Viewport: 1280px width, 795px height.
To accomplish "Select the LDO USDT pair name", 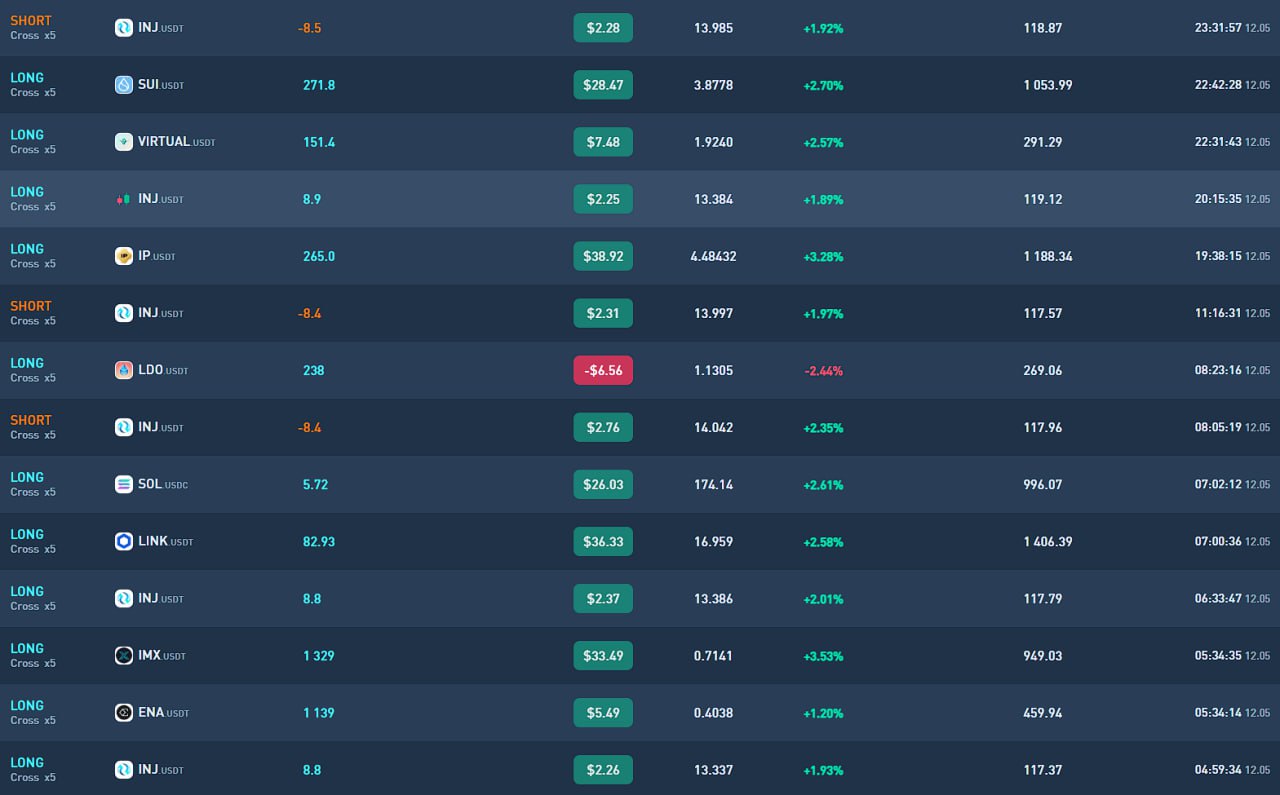I will [x=163, y=370].
